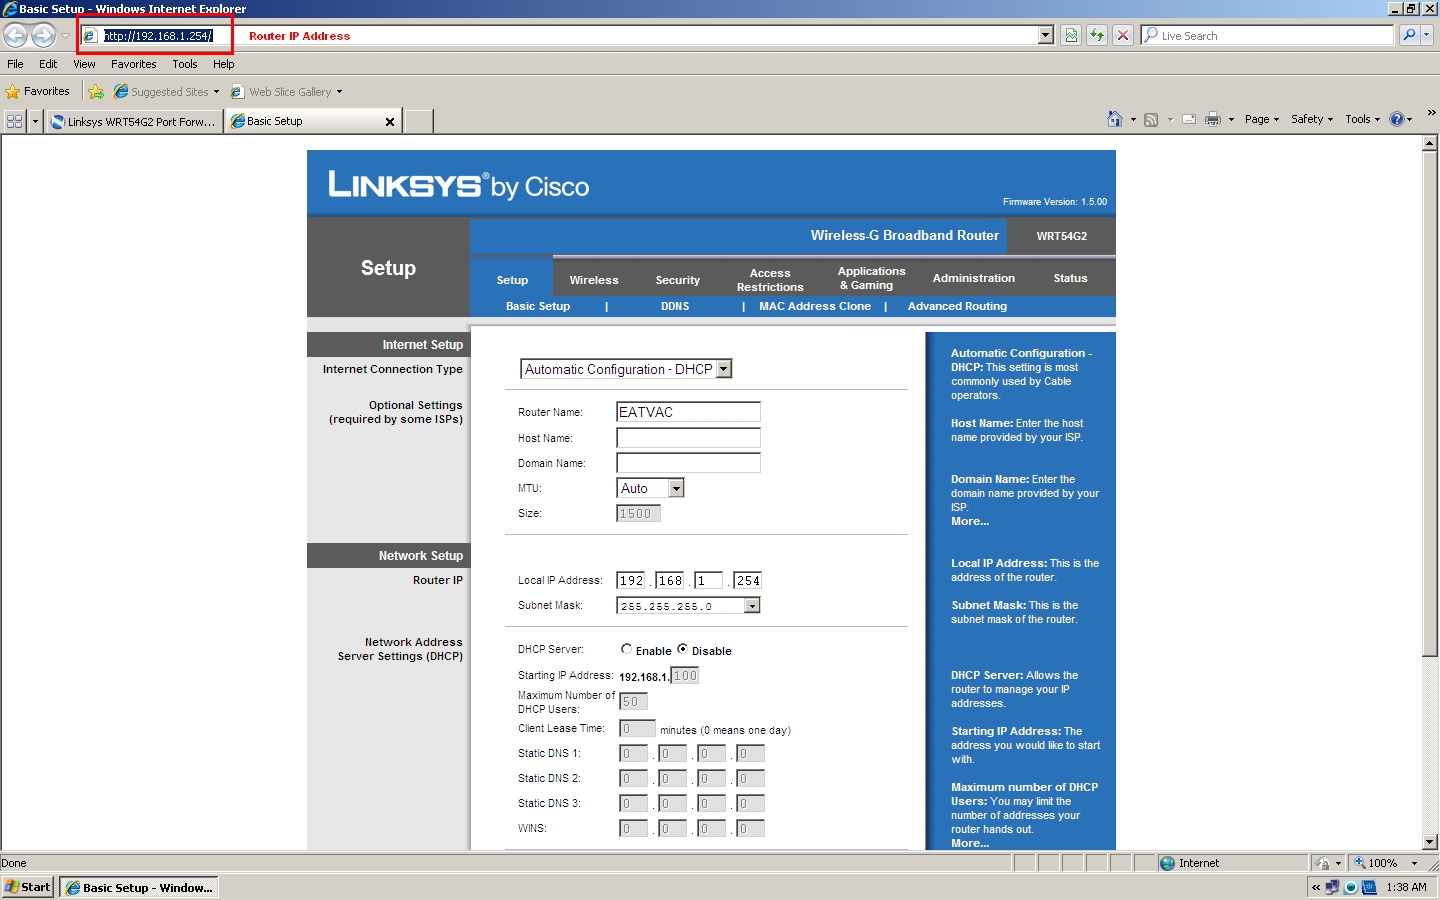Click the Refresh page icon
The width and height of the screenshot is (1440, 900).
click(x=1097, y=35)
